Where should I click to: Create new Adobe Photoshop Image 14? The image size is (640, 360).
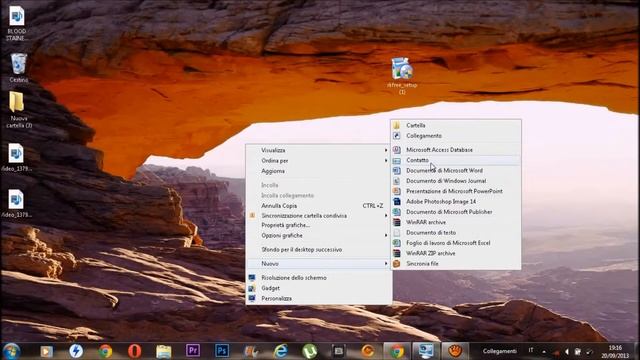tap(456, 201)
